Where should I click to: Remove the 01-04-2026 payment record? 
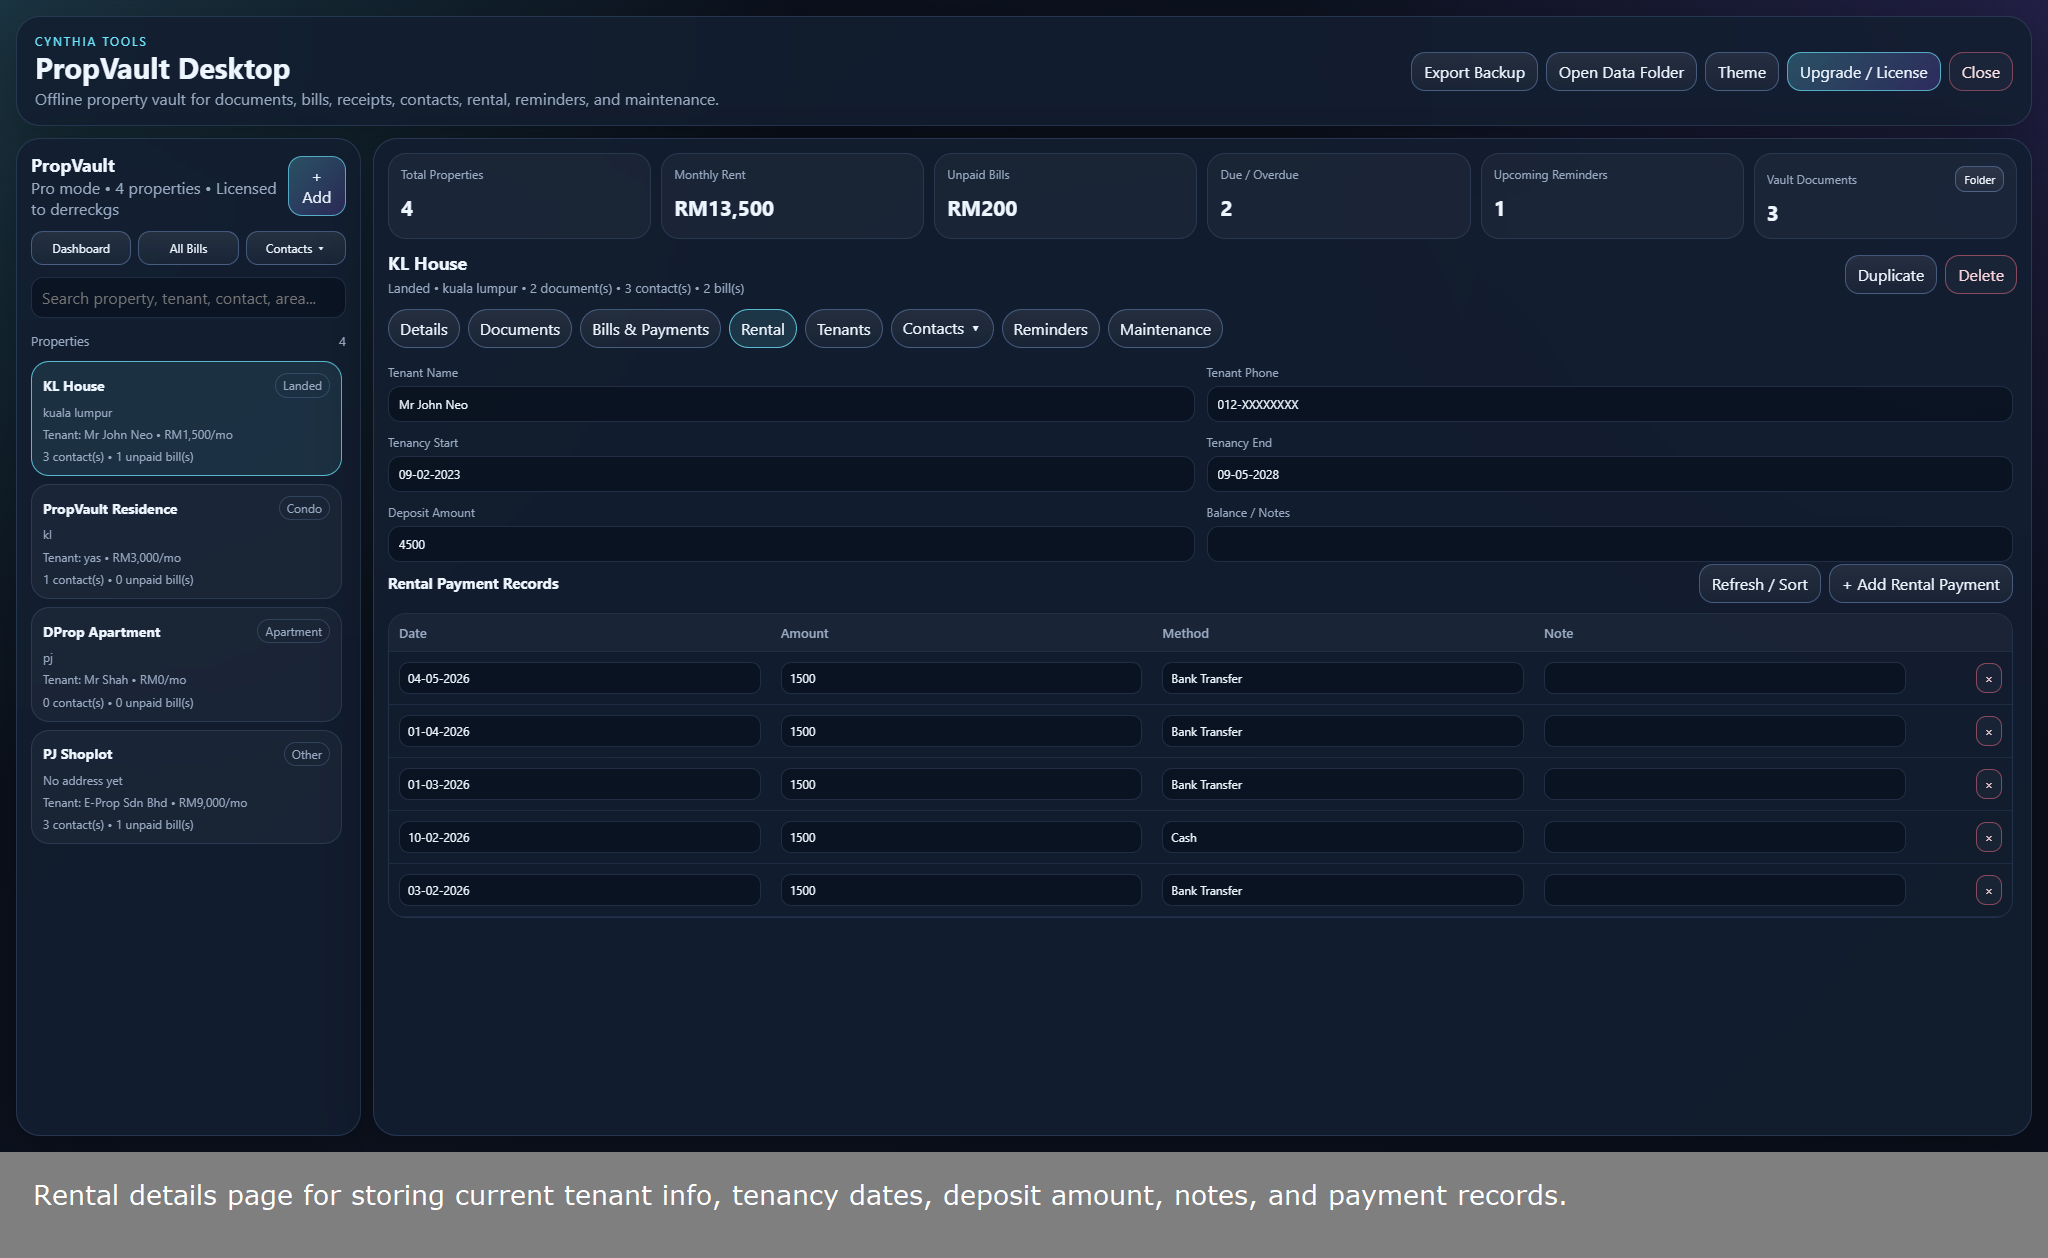[x=1988, y=731]
